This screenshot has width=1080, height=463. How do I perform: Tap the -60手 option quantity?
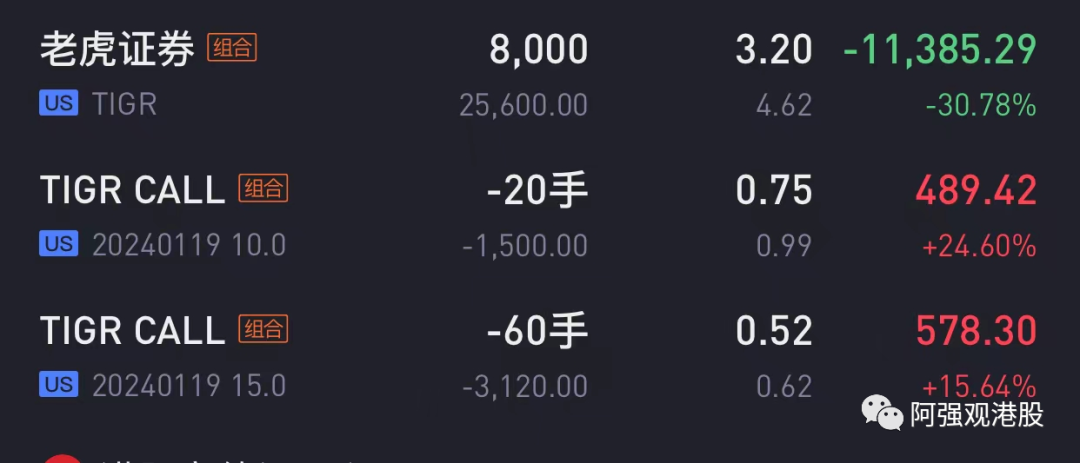[537, 330]
